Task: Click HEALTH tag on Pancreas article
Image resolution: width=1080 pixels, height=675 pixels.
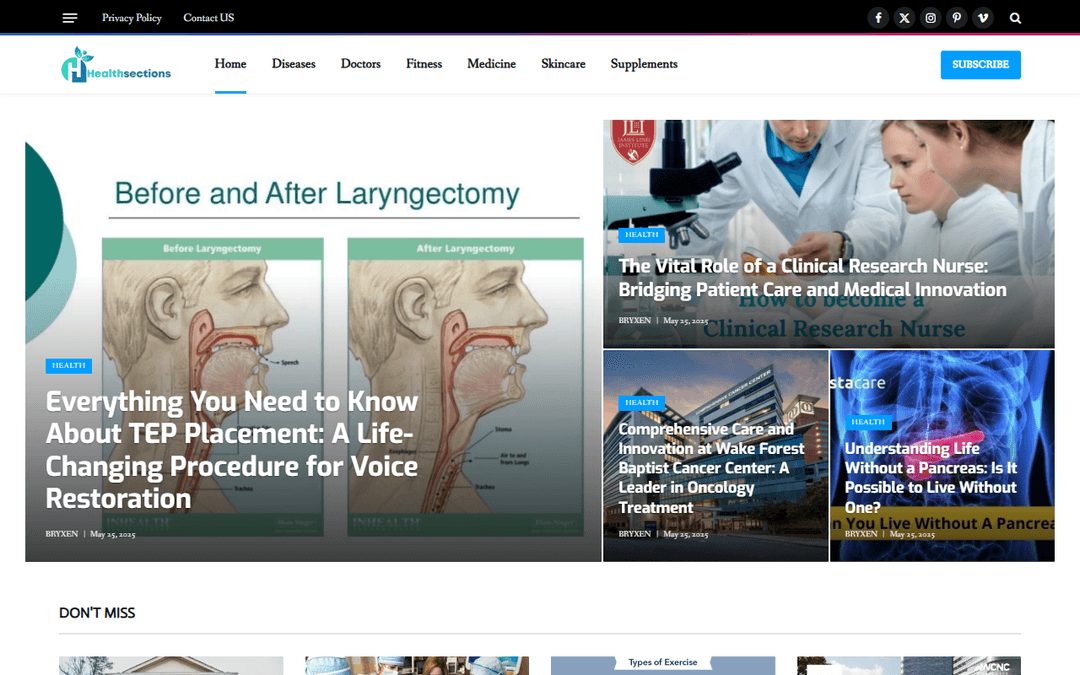Action: tap(868, 422)
